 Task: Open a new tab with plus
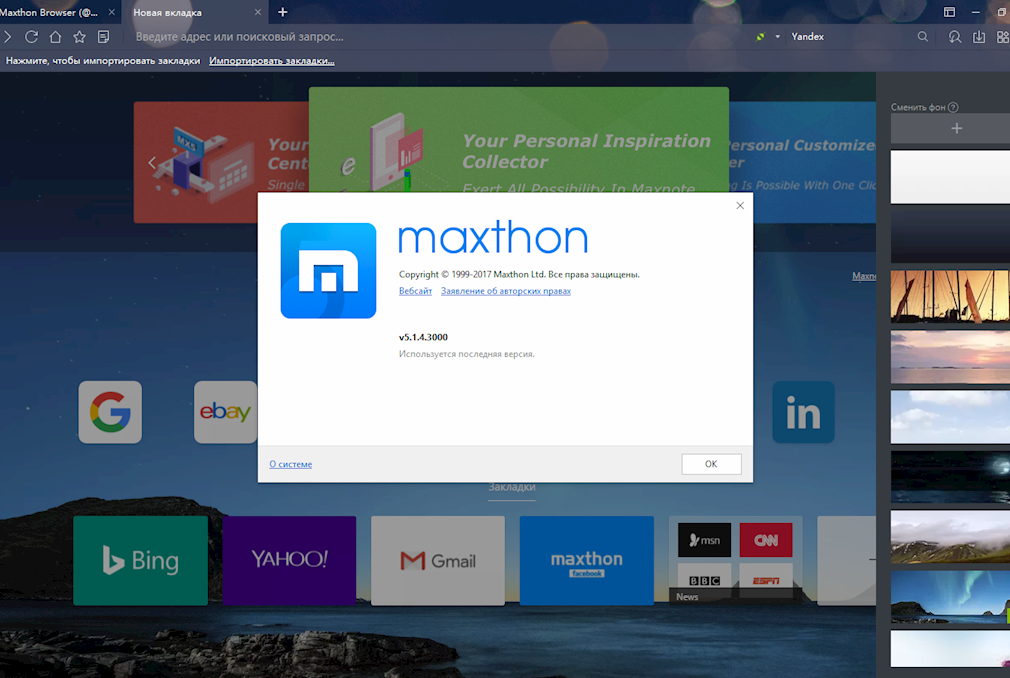coord(282,12)
